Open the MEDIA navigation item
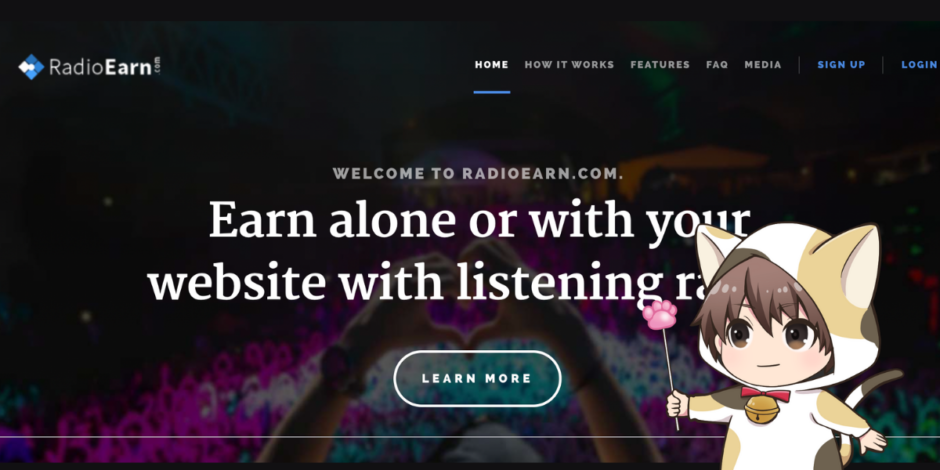This screenshot has height=470, width=940. [763, 65]
